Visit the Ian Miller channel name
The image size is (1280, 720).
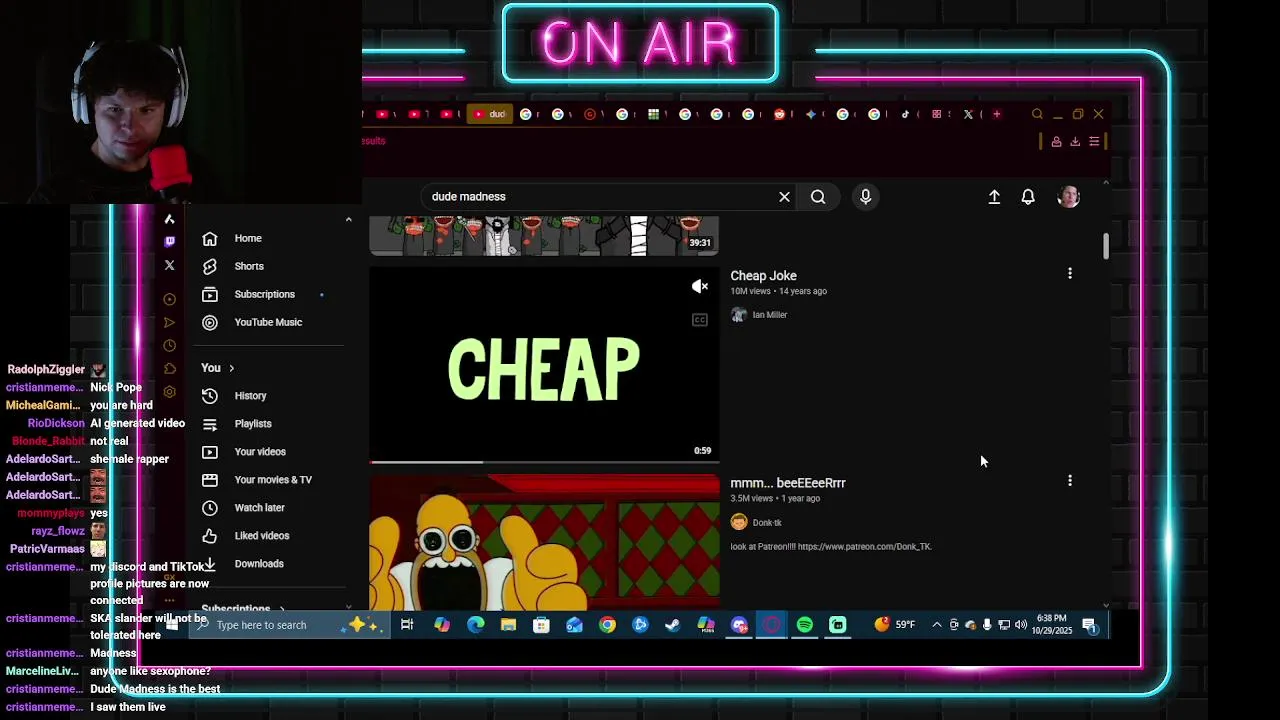click(770, 315)
